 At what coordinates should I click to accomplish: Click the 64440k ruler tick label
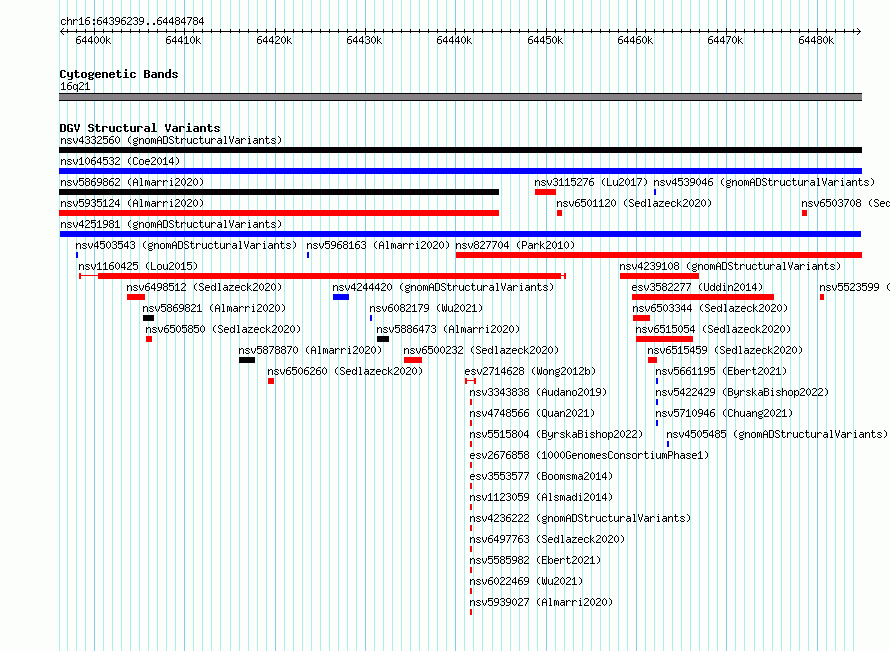(454, 40)
